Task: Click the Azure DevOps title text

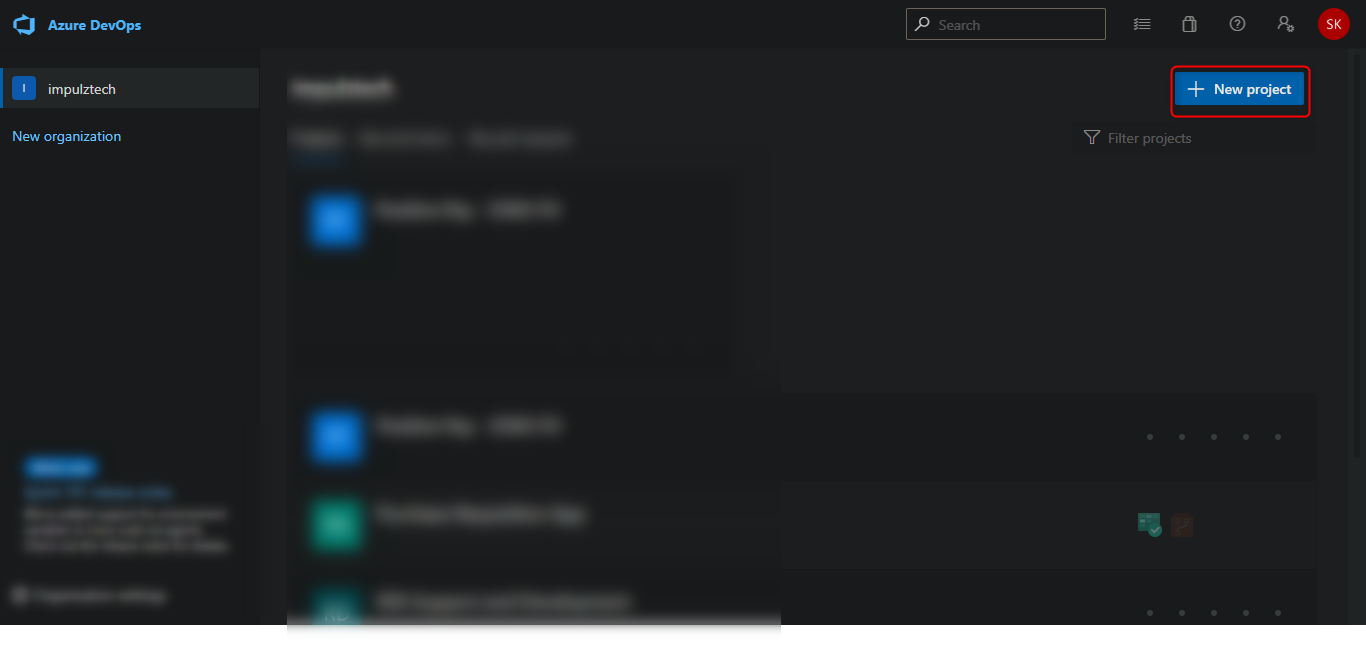Action: tap(94, 25)
